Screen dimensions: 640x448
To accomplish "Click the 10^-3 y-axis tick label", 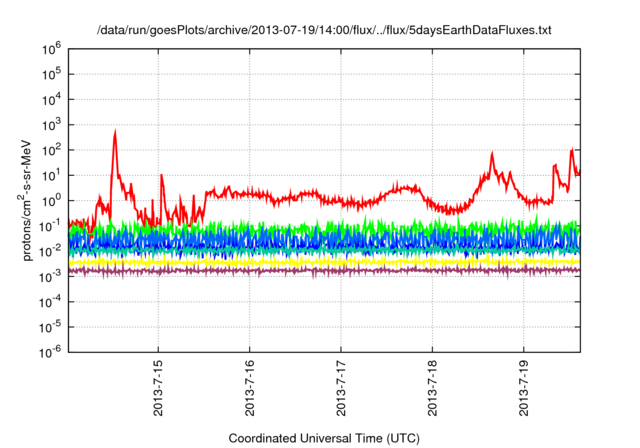I will (x=50, y=277).
